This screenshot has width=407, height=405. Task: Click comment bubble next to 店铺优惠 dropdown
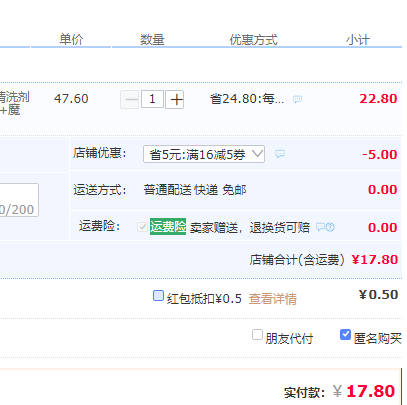pyautogui.click(x=280, y=154)
